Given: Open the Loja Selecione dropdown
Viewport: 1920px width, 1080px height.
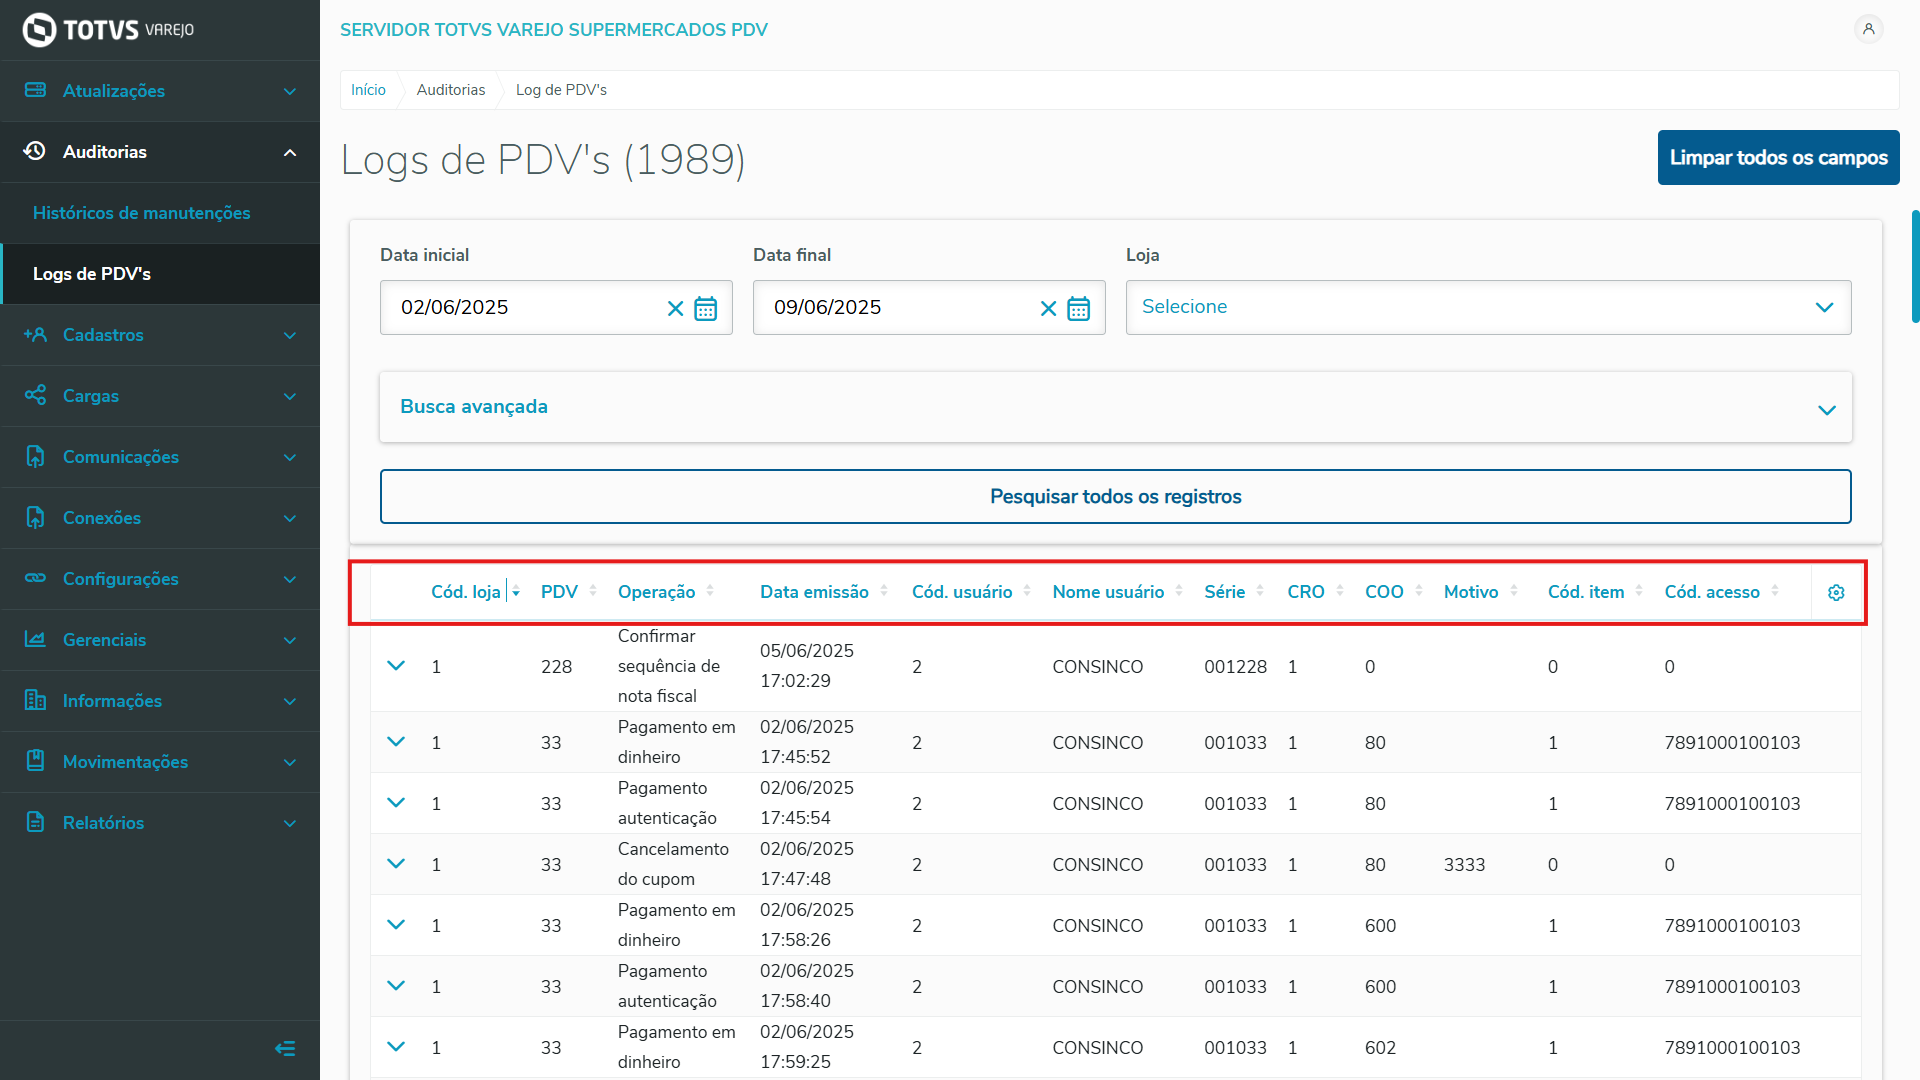Looking at the screenshot, I should 1488,307.
